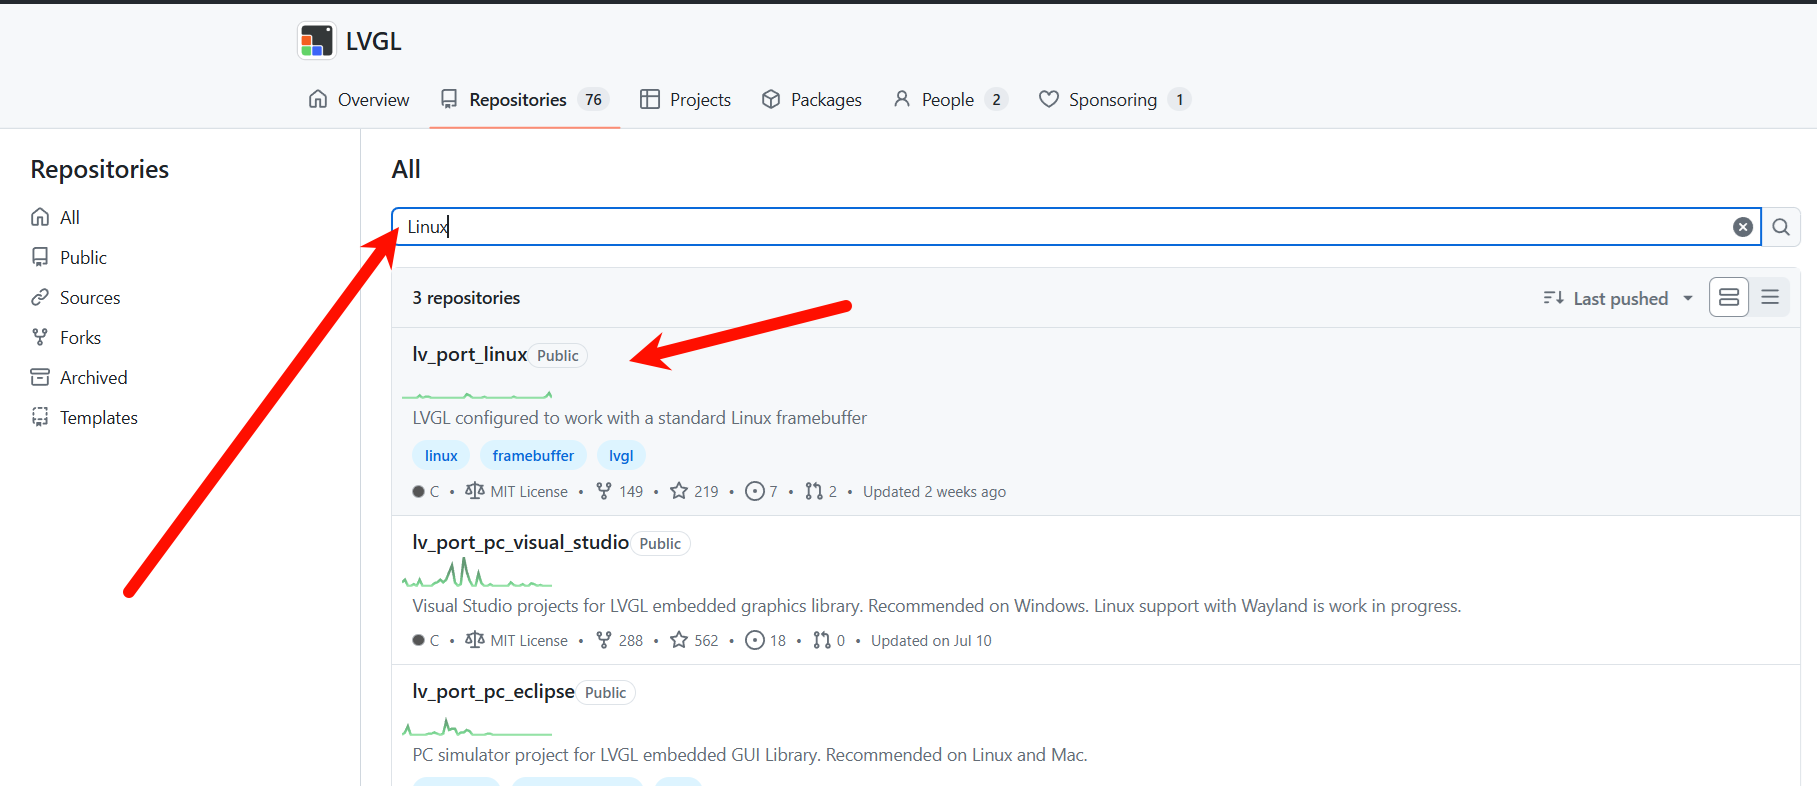Click the Public badge next to lv_port_pc_visual_studio
Image resolution: width=1817 pixels, height=786 pixels.
click(660, 543)
